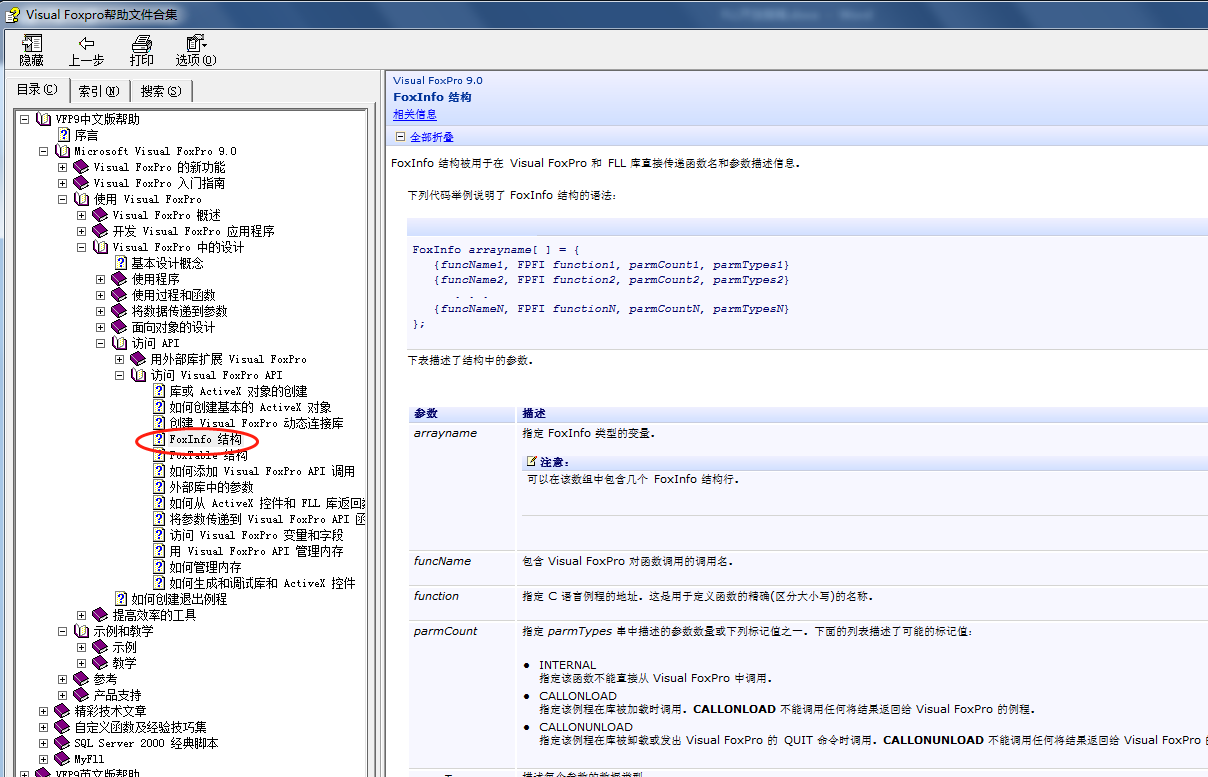Collapse the Microsoft Visual FoxPro 9.0 node
This screenshot has height=777, width=1208.
[44, 151]
